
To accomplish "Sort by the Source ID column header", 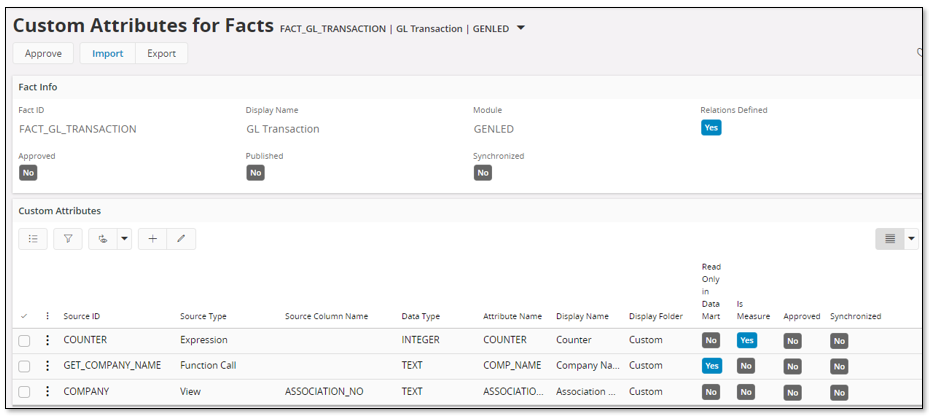I will 82,316.
